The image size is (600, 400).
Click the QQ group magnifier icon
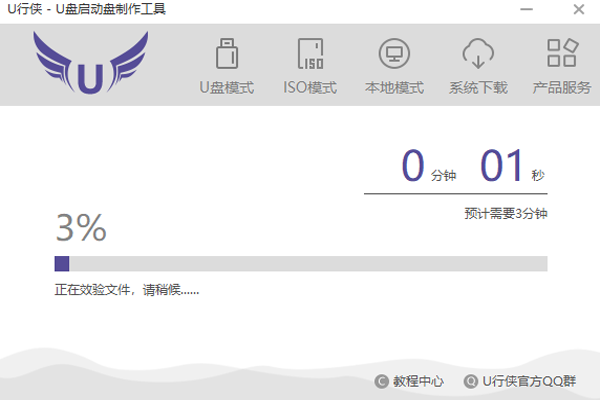coord(470,381)
